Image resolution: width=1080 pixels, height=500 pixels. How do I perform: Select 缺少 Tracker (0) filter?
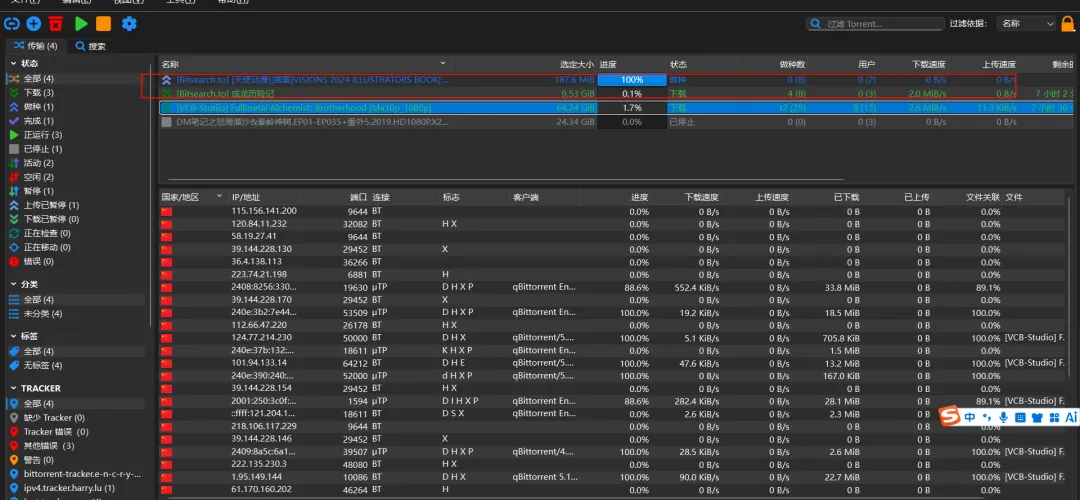76,417
